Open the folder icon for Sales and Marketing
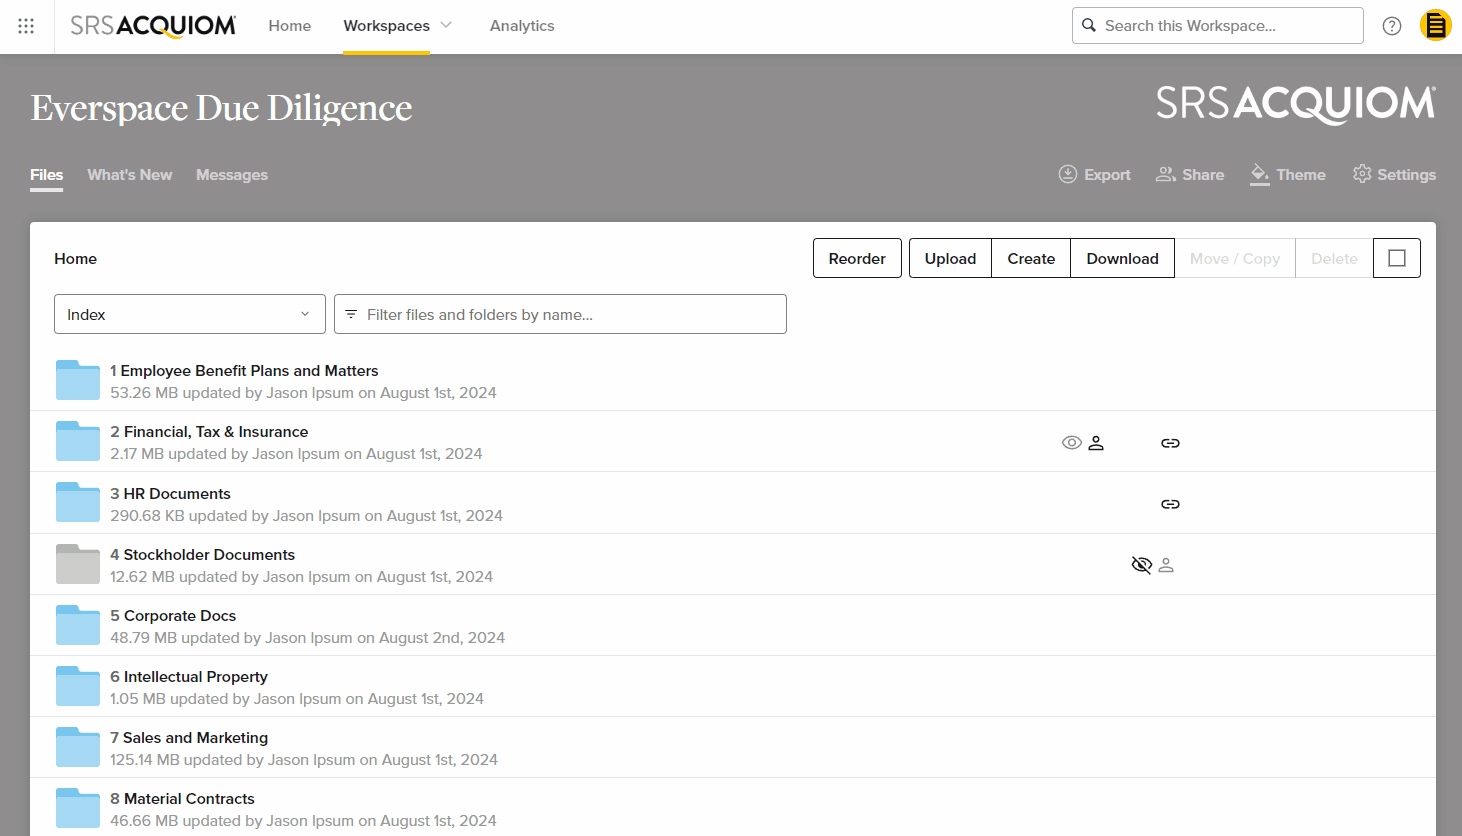 [78, 747]
